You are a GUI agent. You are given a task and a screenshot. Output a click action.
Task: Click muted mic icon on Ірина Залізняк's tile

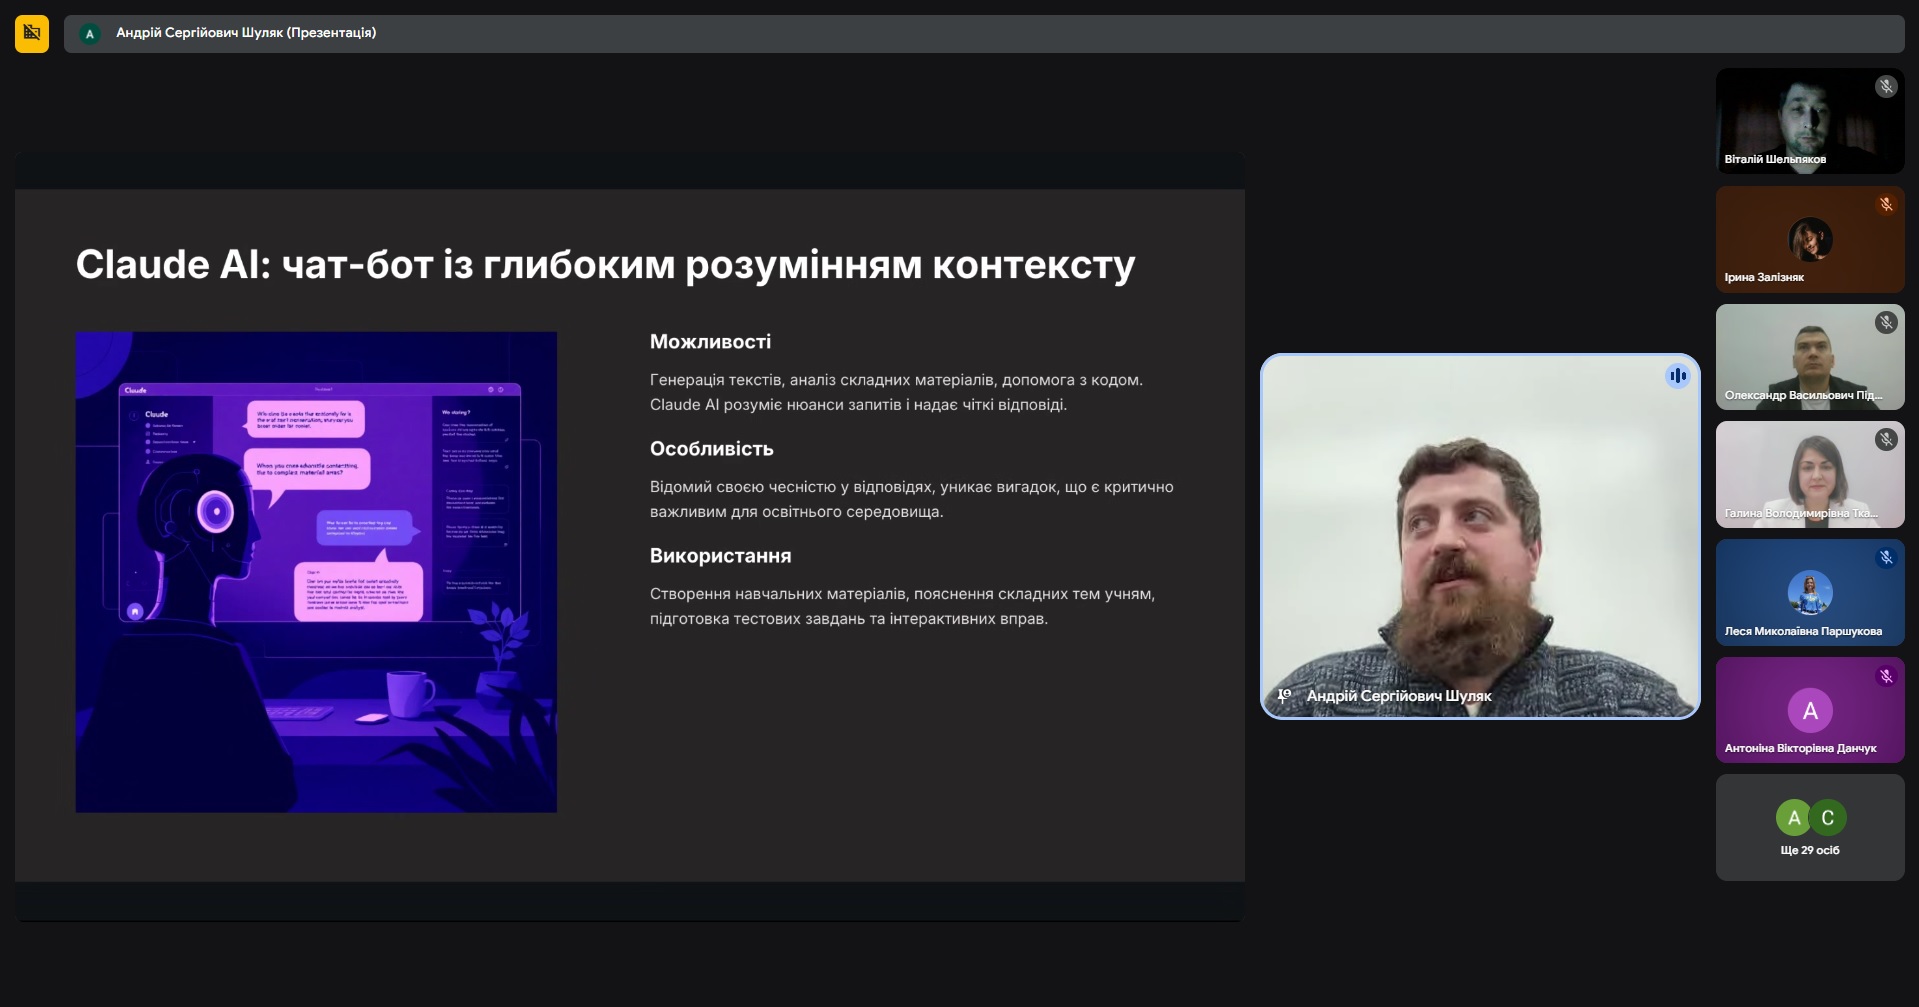pos(1886,205)
